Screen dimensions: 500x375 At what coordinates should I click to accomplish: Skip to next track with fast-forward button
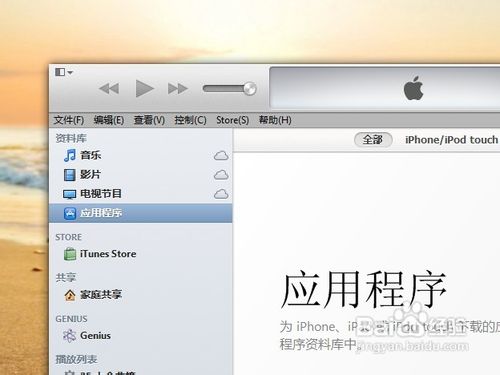[x=178, y=89]
